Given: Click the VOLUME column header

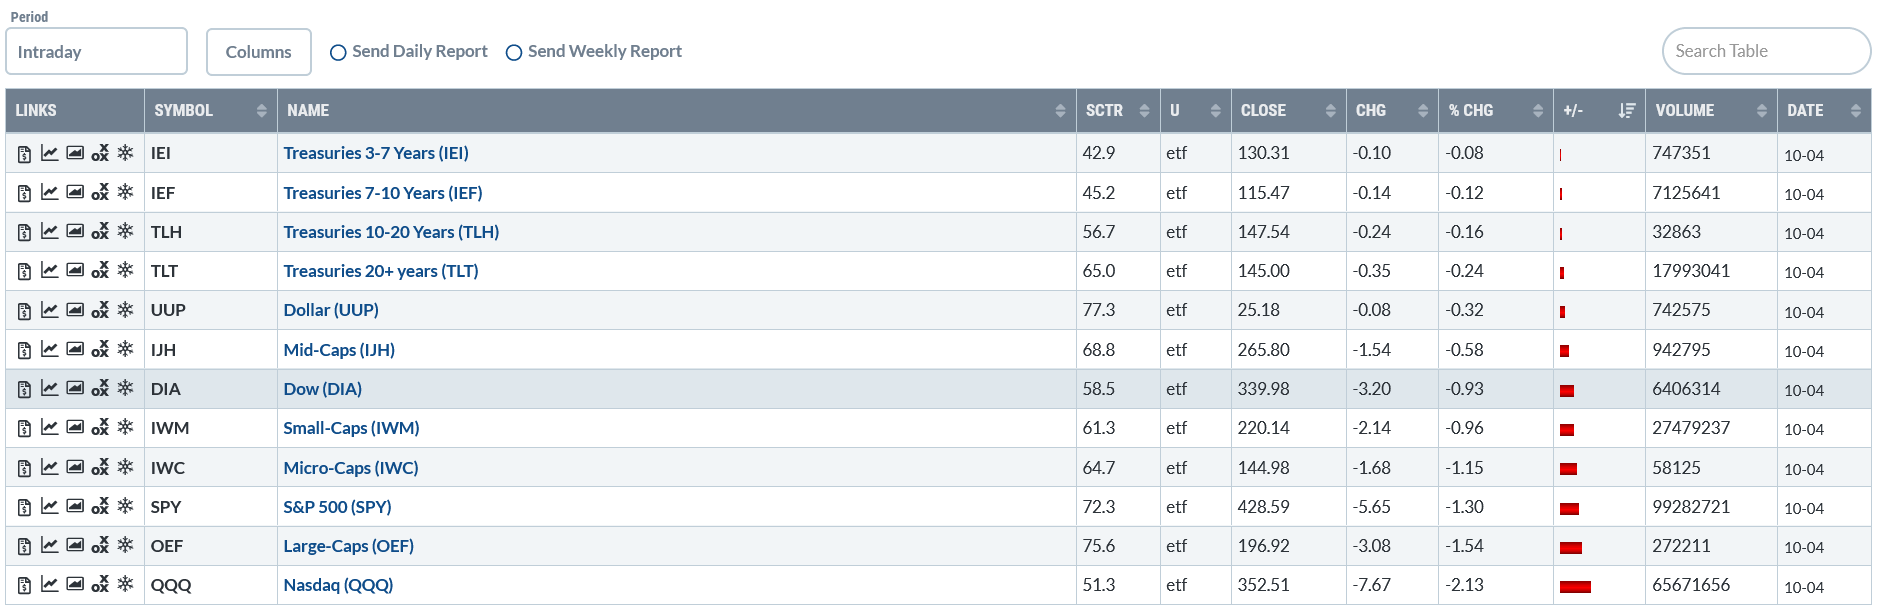Looking at the screenshot, I should tap(1711, 111).
